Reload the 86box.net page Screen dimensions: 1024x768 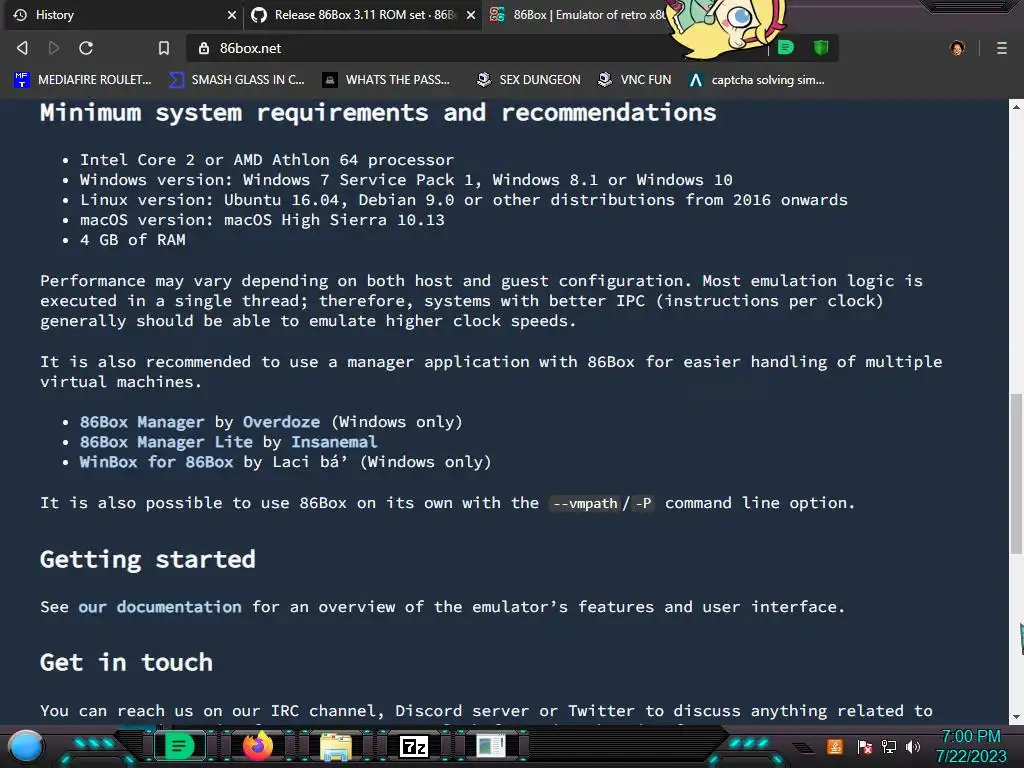pyautogui.click(x=86, y=48)
